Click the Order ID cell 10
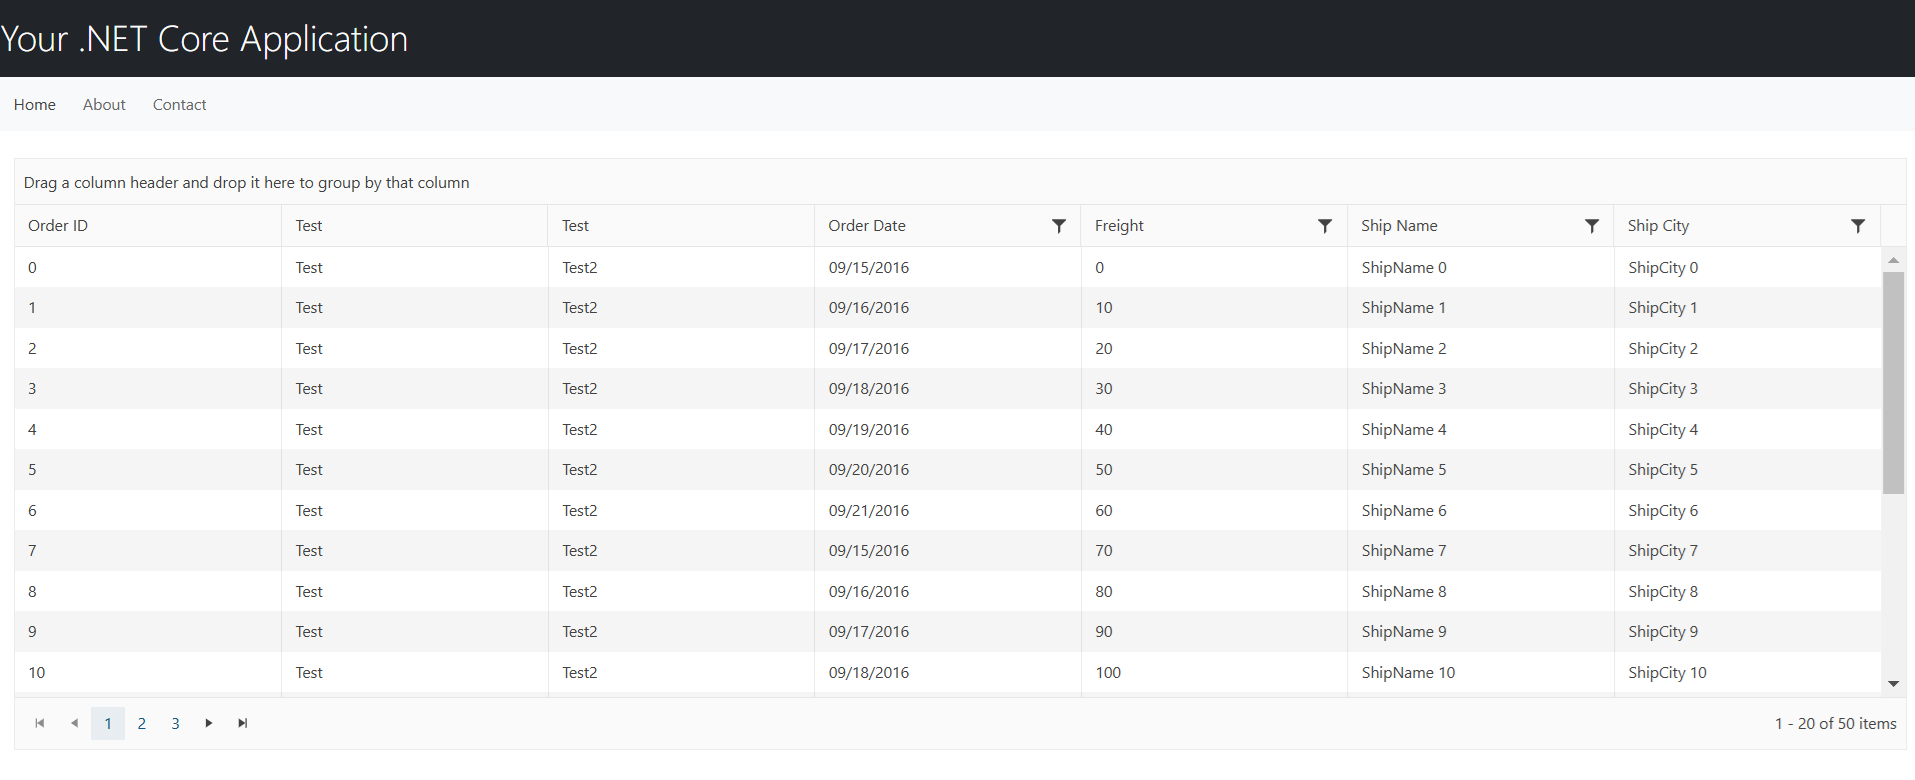The height and width of the screenshot is (780, 1915). tap(148, 672)
